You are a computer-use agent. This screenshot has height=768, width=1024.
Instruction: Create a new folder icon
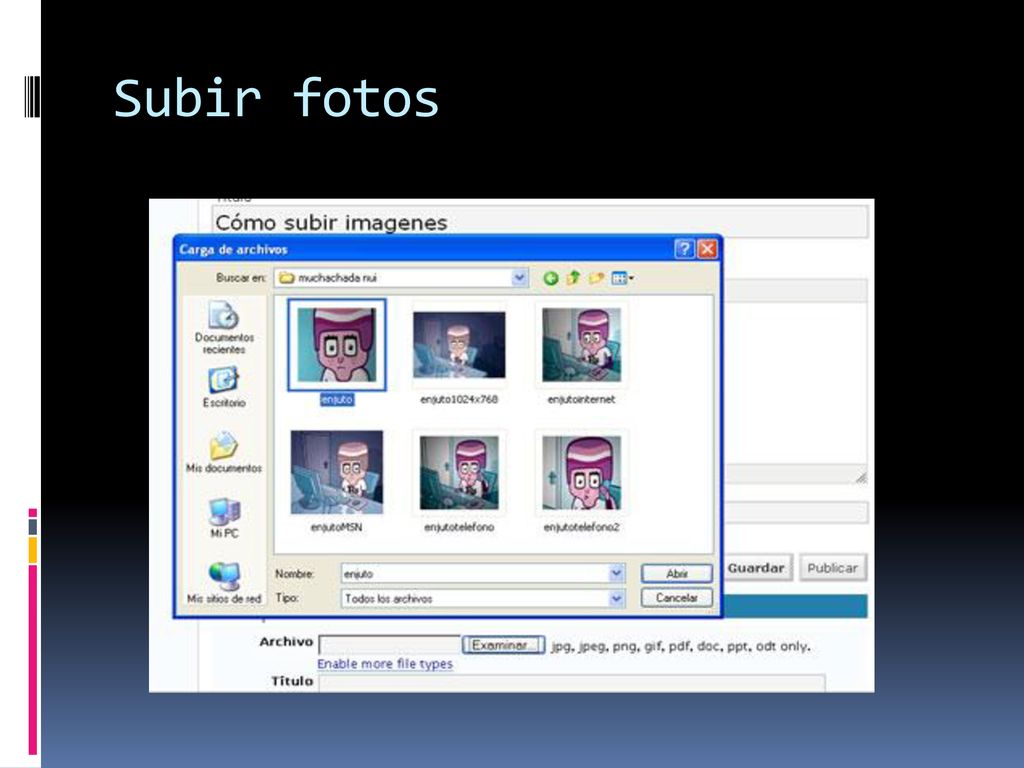596,278
